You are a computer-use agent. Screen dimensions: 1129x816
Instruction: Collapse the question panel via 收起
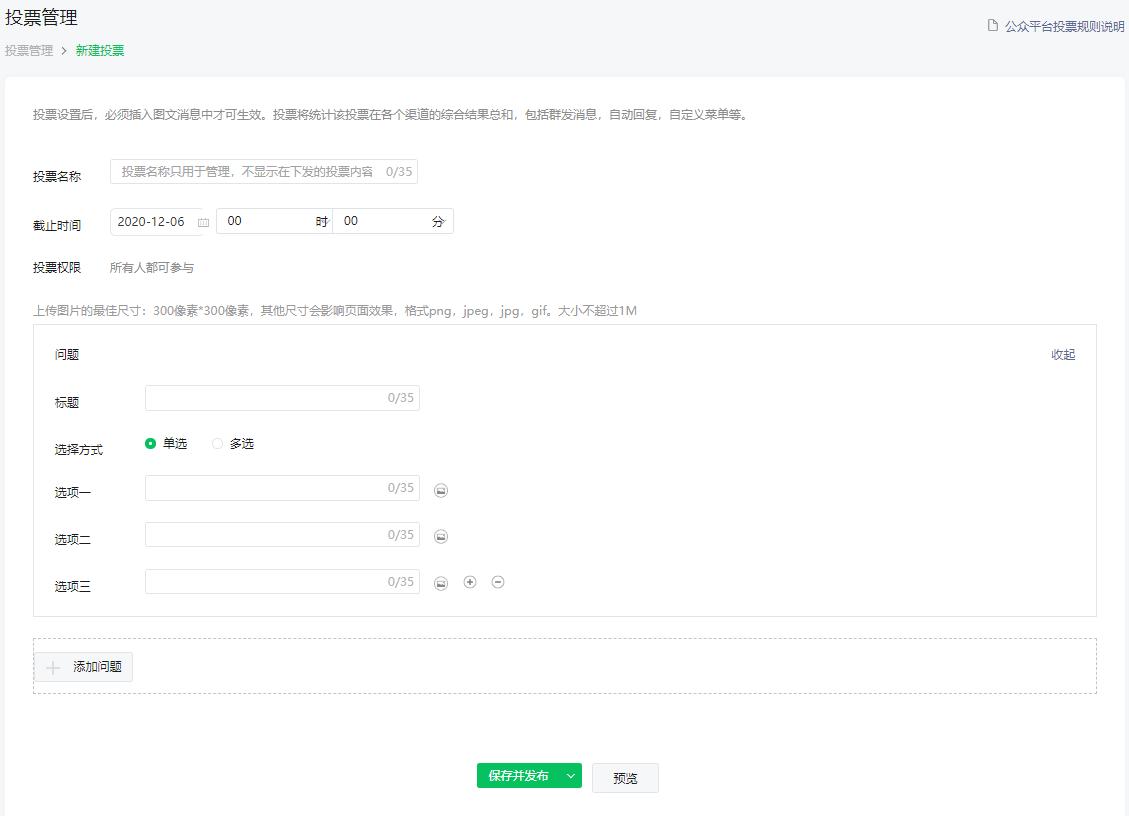[1062, 354]
